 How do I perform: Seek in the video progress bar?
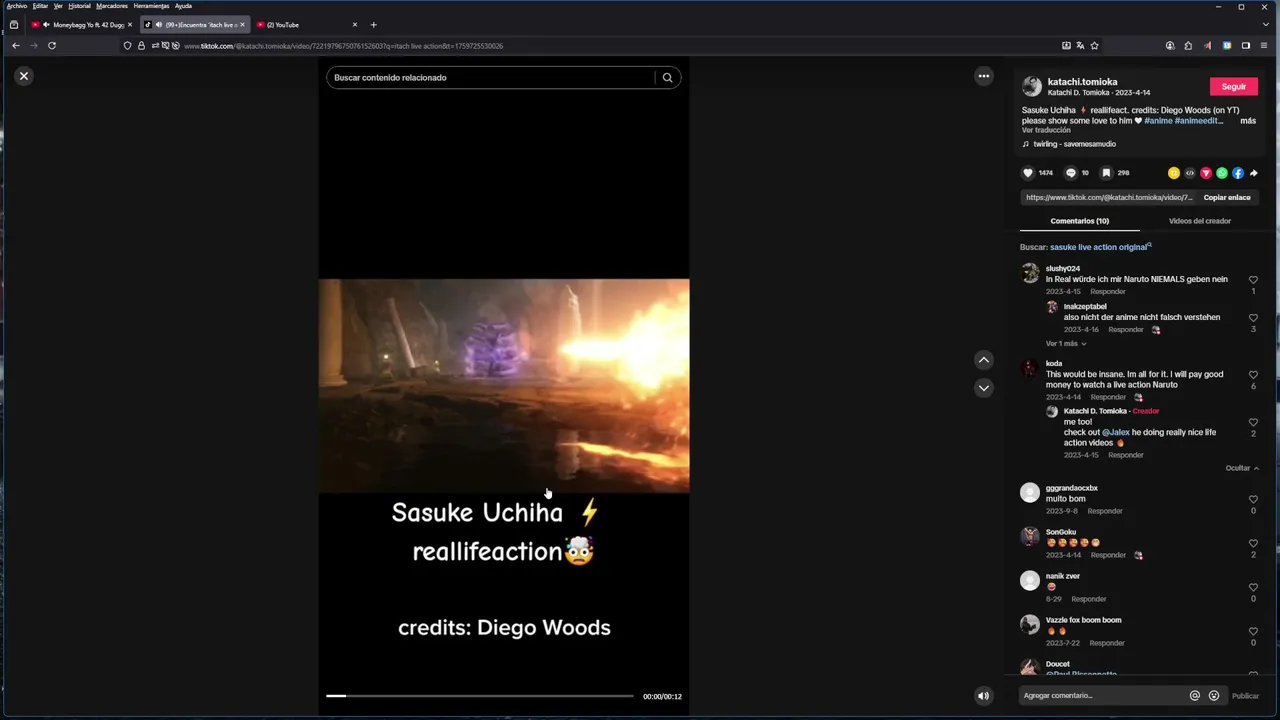[480, 696]
